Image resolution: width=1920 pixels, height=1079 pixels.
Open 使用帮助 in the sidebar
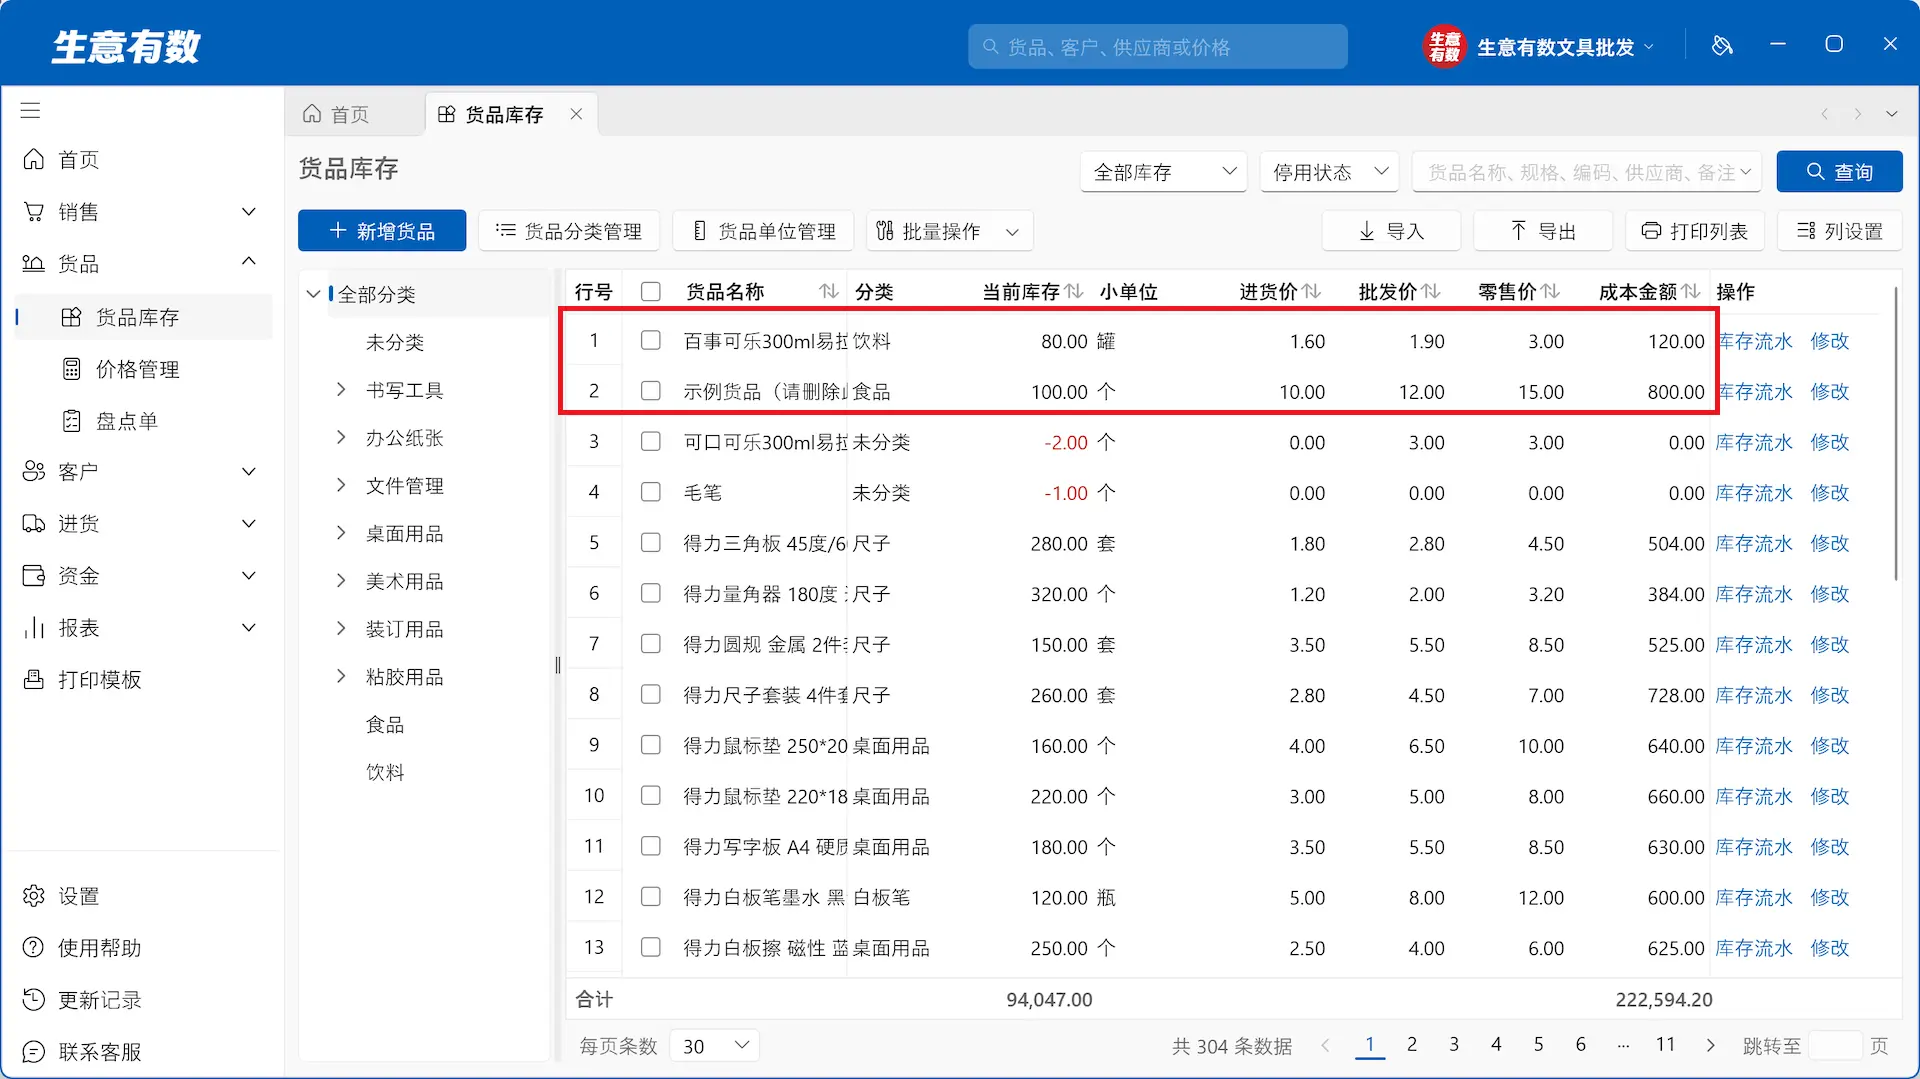coord(82,948)
